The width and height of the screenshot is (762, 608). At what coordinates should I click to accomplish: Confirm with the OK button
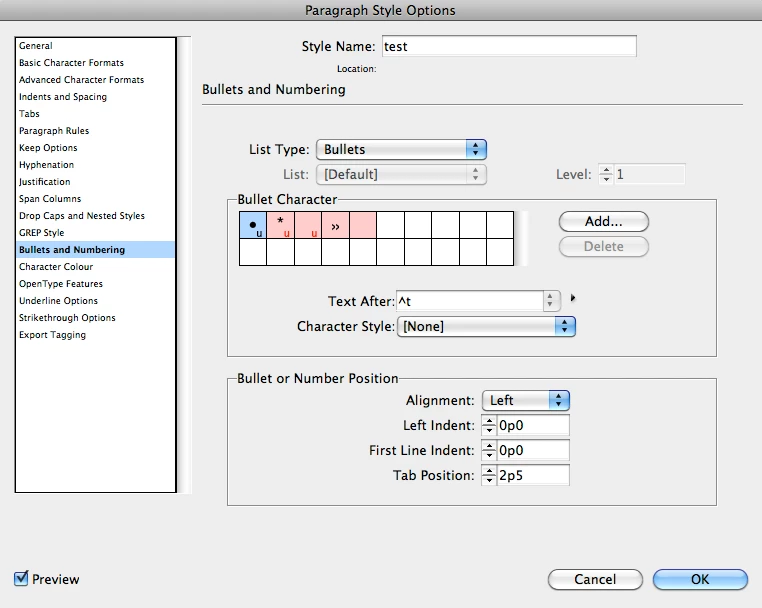coord(700,579)
